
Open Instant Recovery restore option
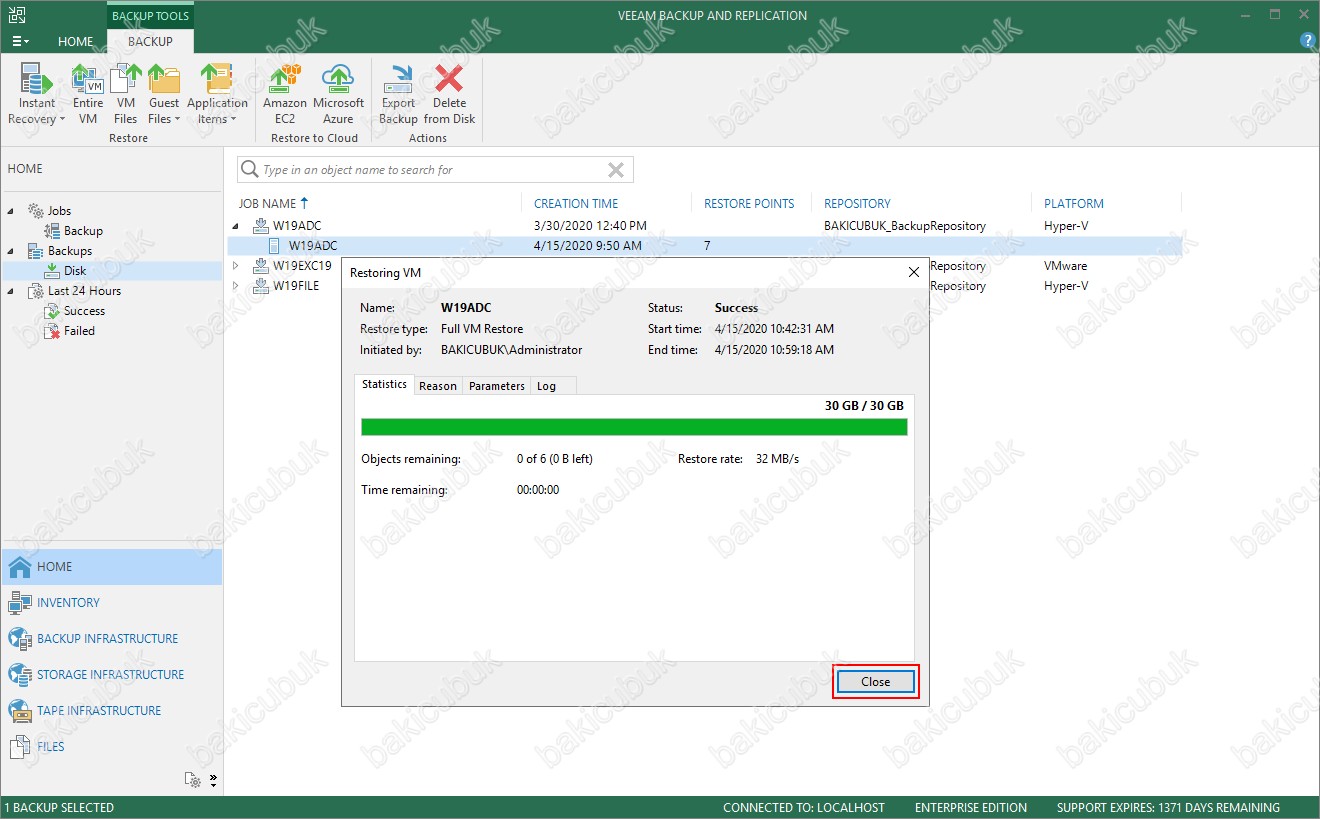pyautogui.click(x=37, y=94)
